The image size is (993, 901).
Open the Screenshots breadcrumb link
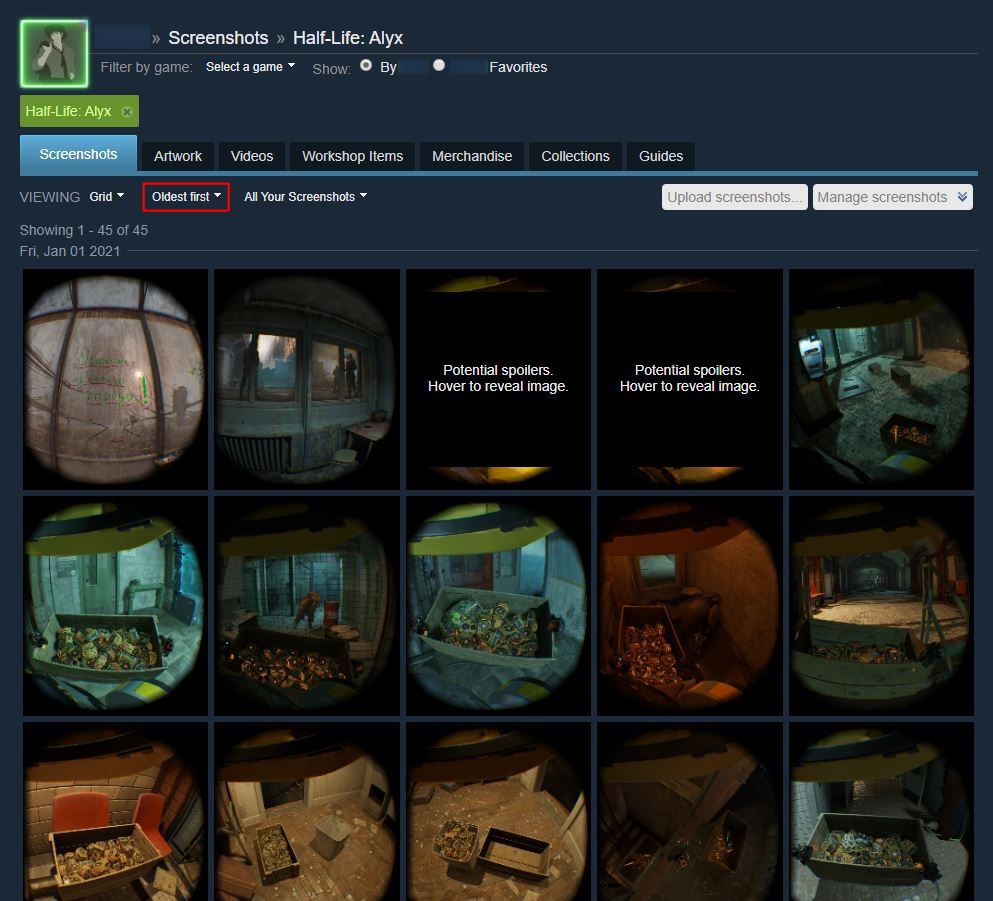point(218,38)
